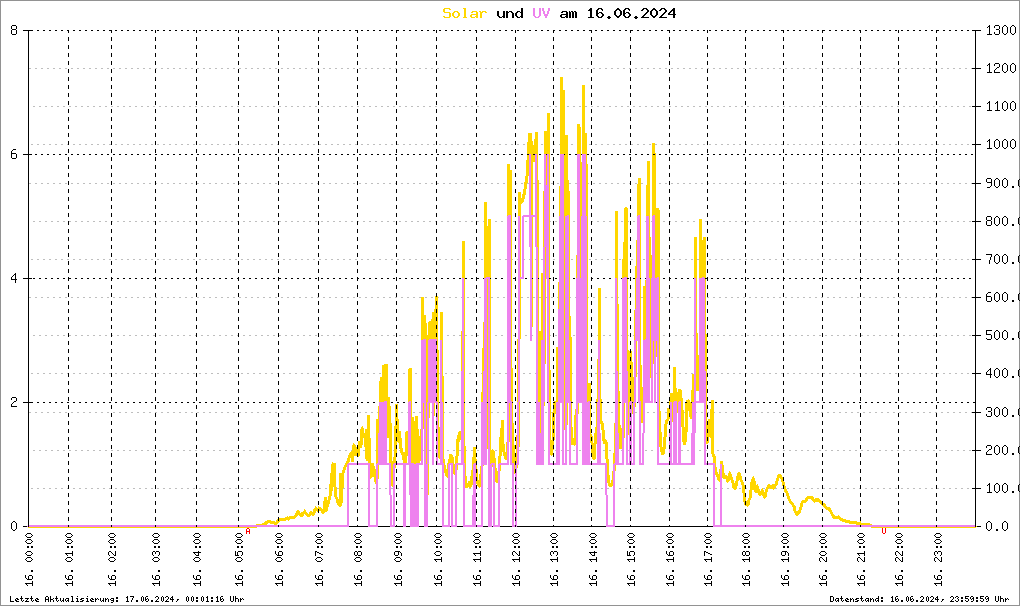Click the time label '16. 20:00'

[x=823, y=559]
